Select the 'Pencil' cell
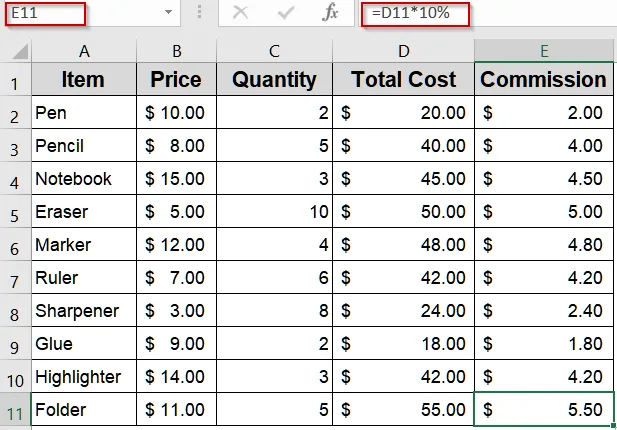The width and height of the screenshot is (617, 430). tap(84, 146)
